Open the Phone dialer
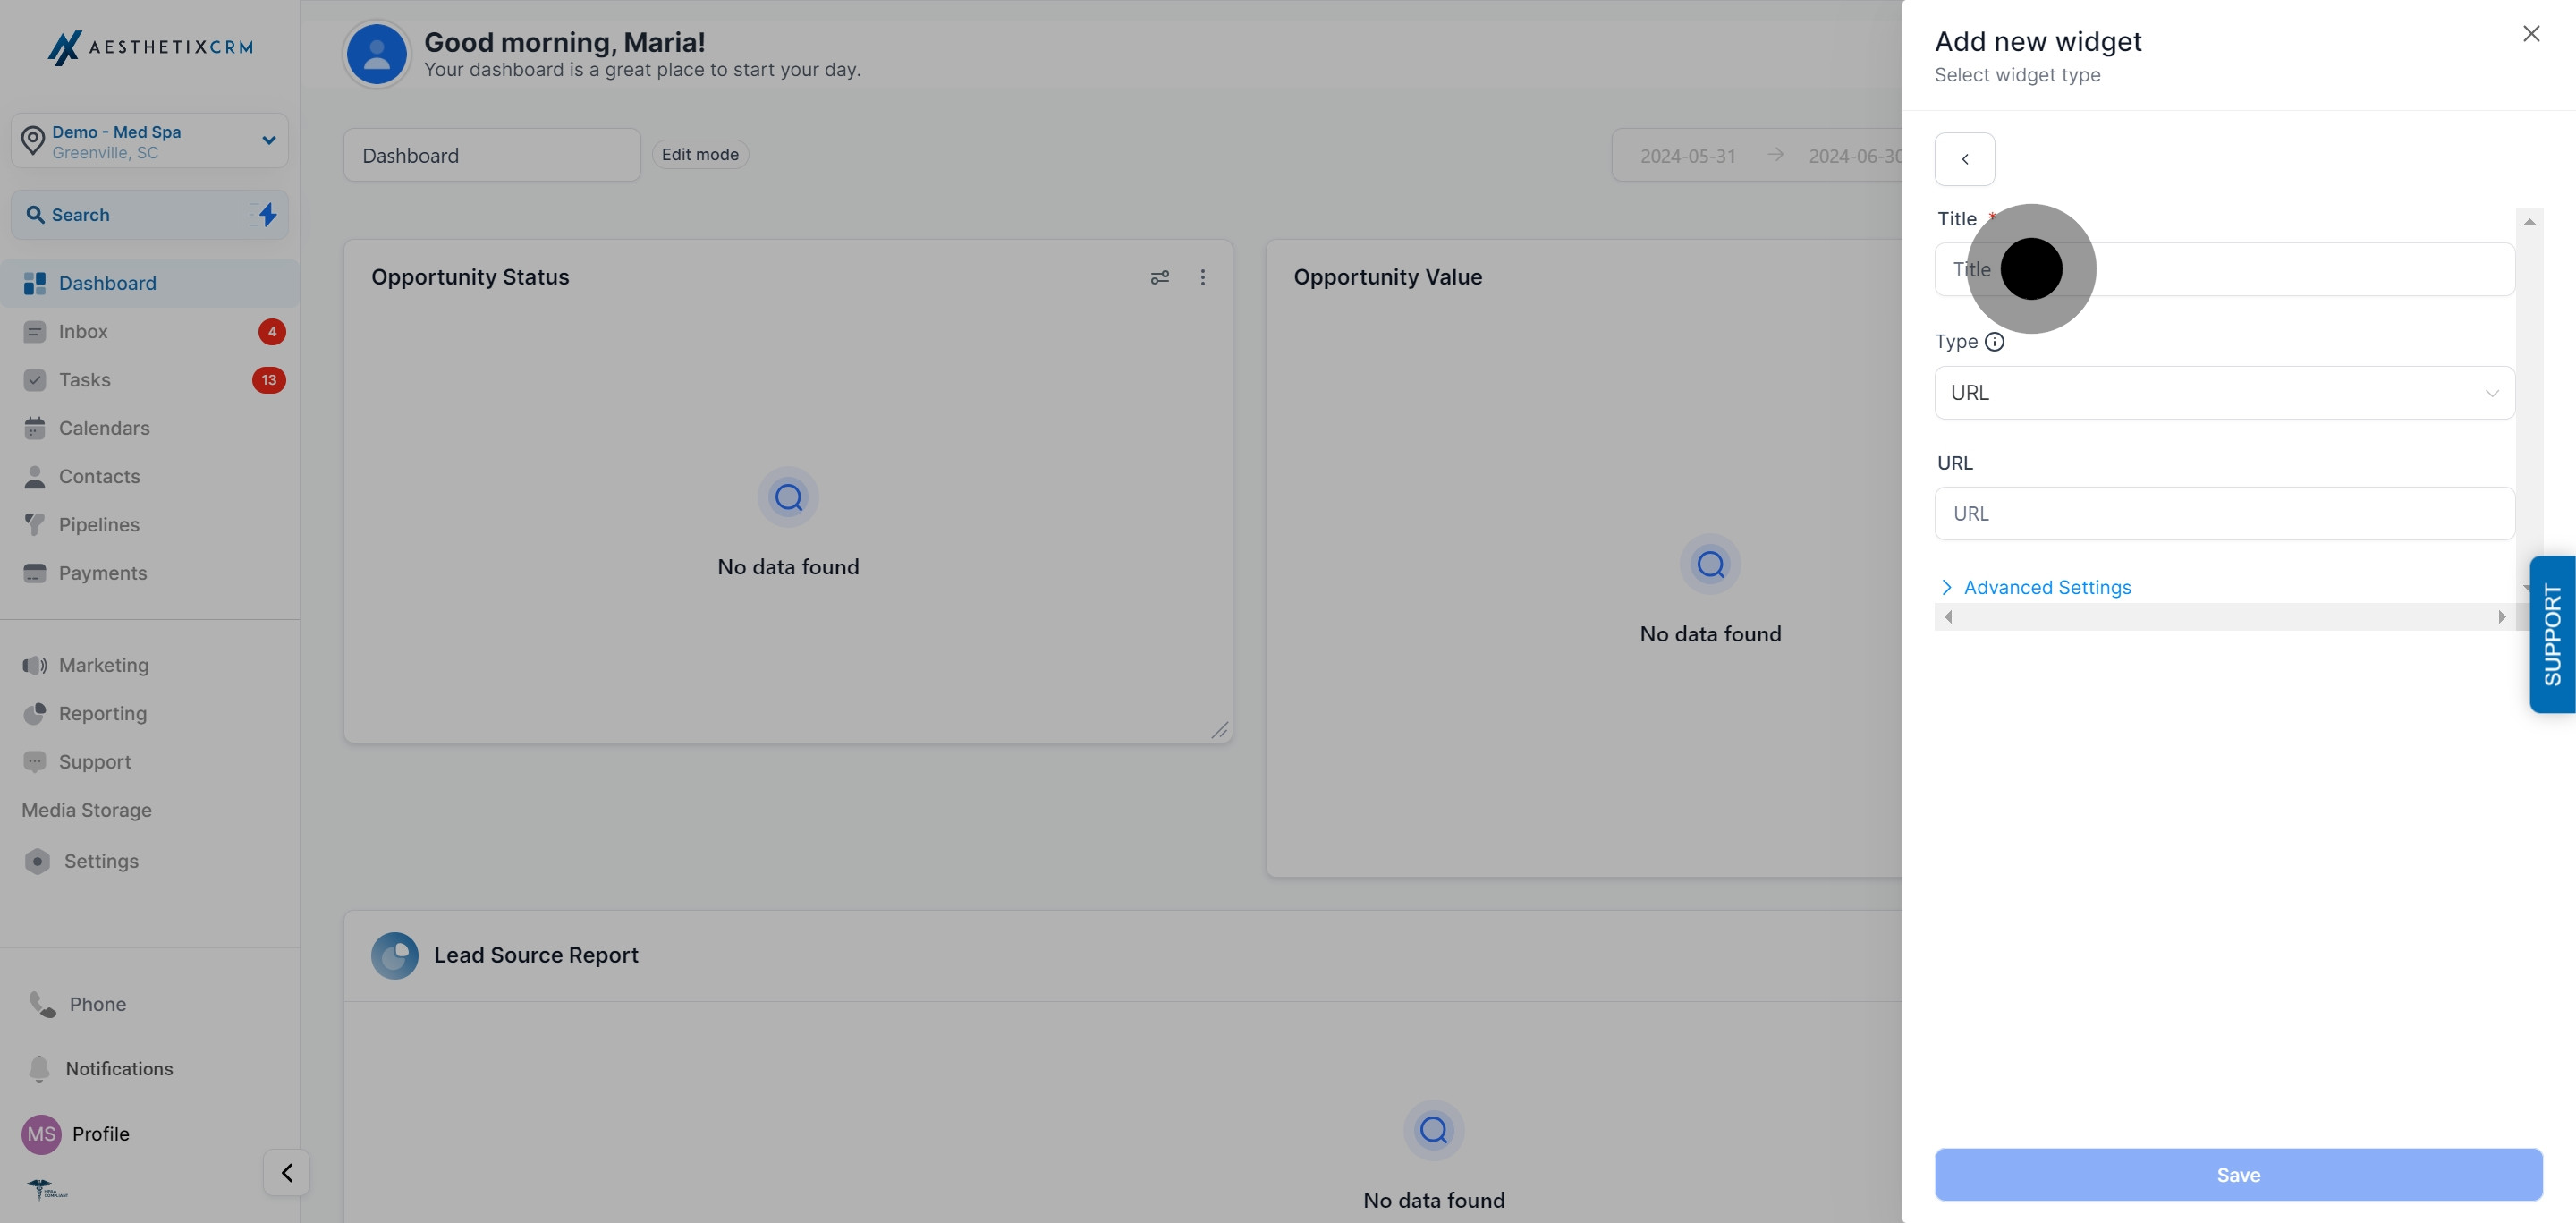 pyautogui.click(x=78, y=1004)
